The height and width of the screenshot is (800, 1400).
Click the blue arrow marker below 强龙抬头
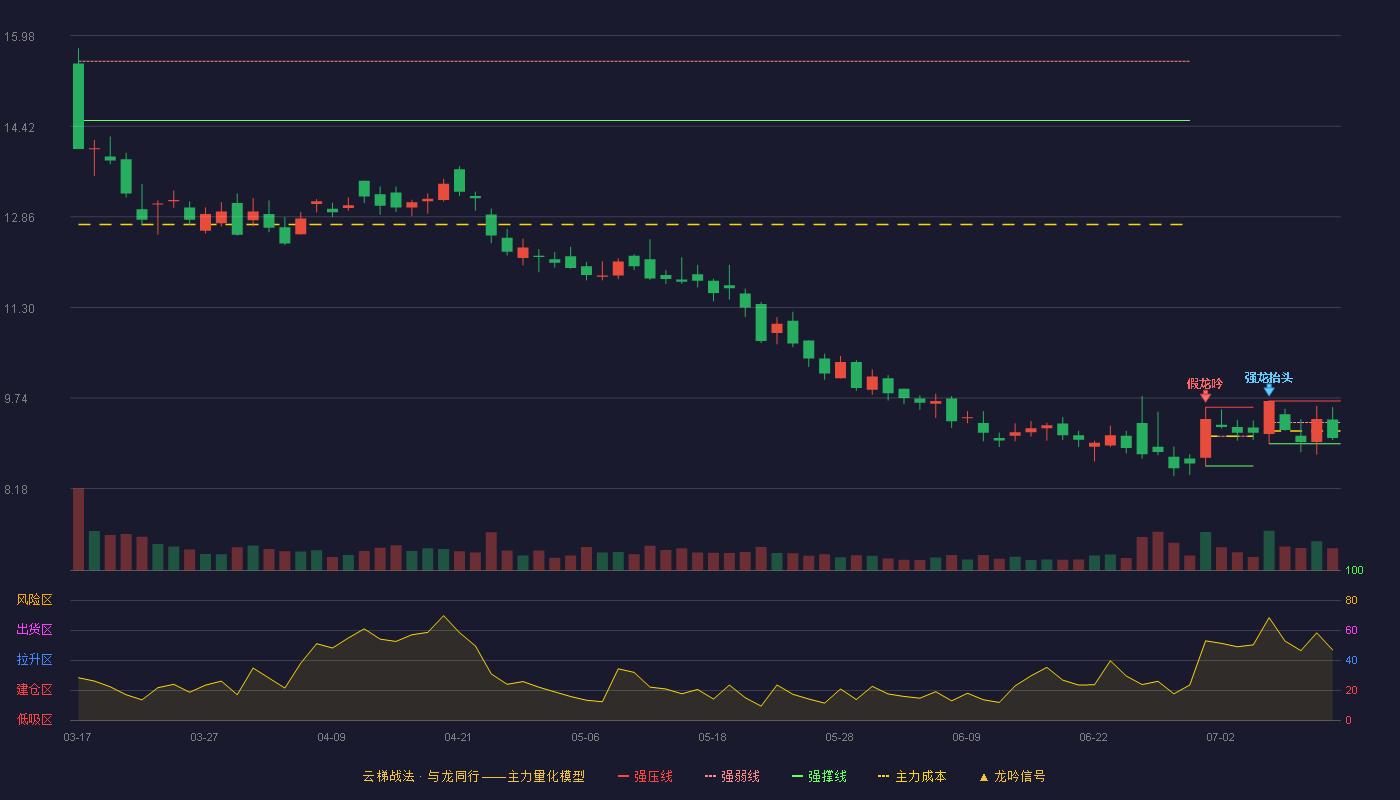1269,390
